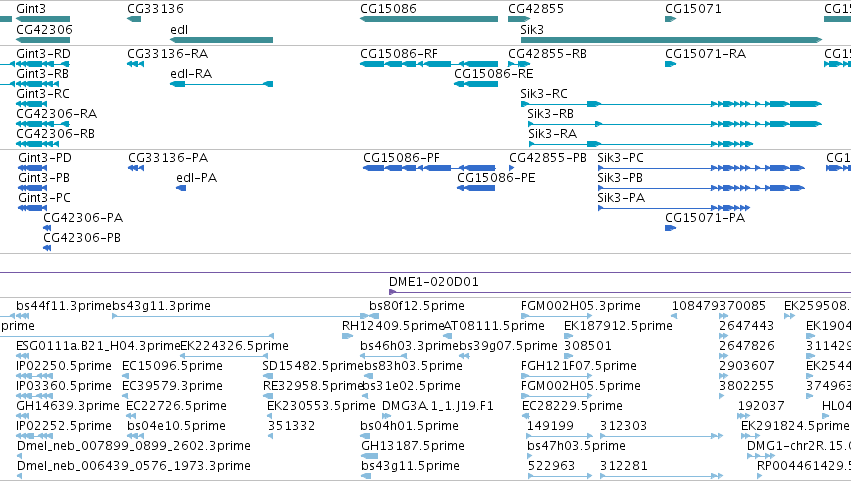Viewport: 851px width, 481px height.
Task: Click the Sik3-RB transcript label
Action: [550, 114]
